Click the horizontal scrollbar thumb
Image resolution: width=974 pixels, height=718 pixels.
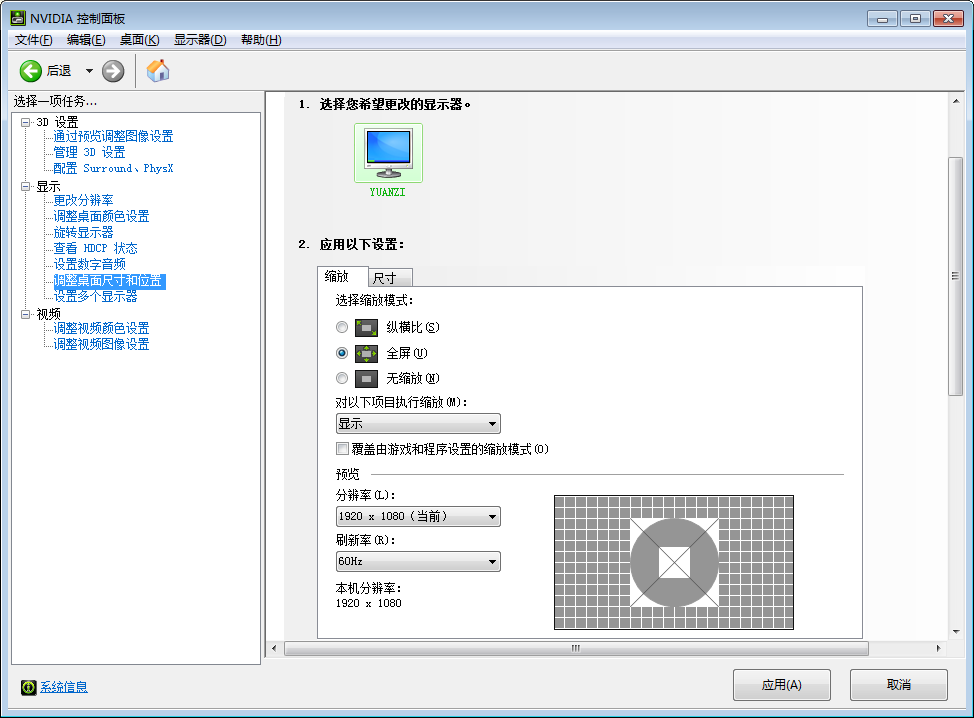point(576,648)
